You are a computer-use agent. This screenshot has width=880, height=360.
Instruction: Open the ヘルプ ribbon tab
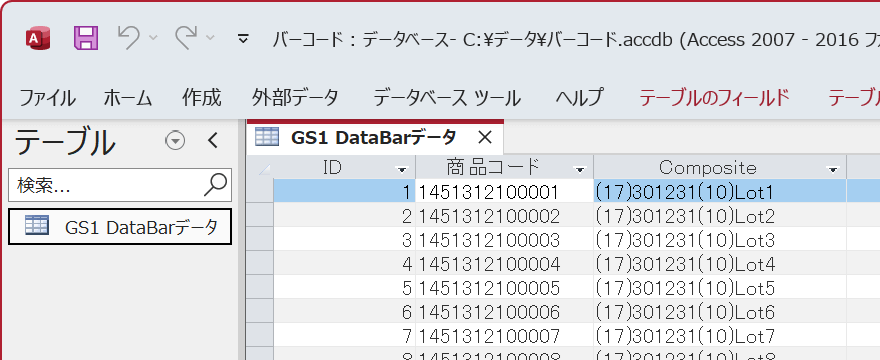pyautogui.click(x=580, y=98)
